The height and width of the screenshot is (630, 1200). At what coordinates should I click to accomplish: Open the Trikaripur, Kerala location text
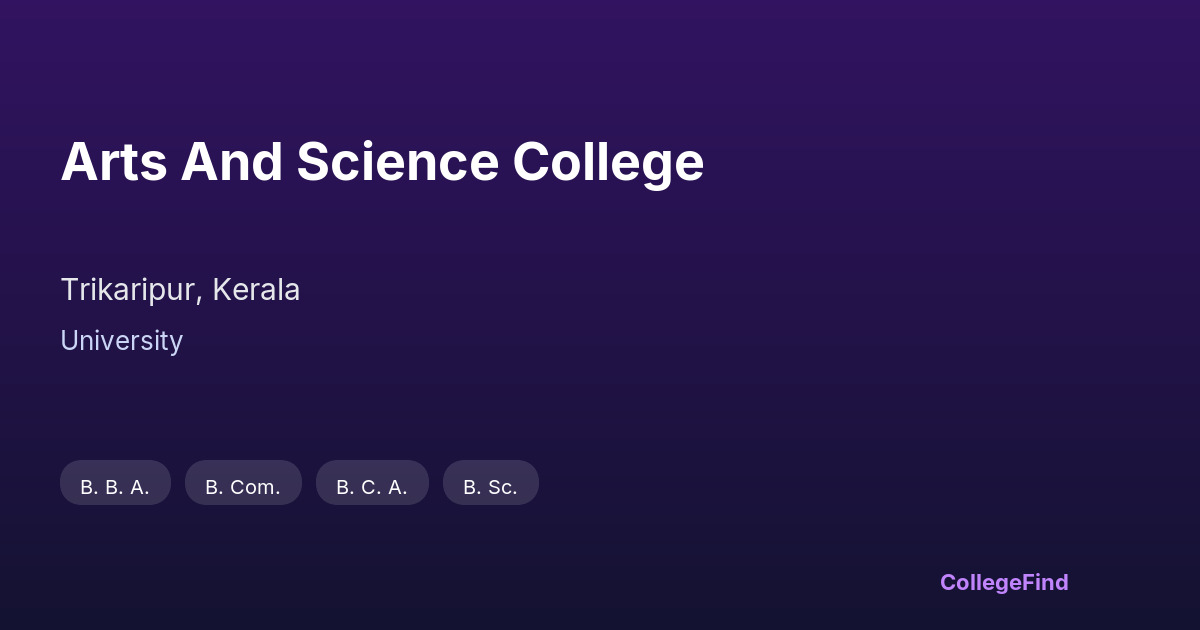(180, 289)
